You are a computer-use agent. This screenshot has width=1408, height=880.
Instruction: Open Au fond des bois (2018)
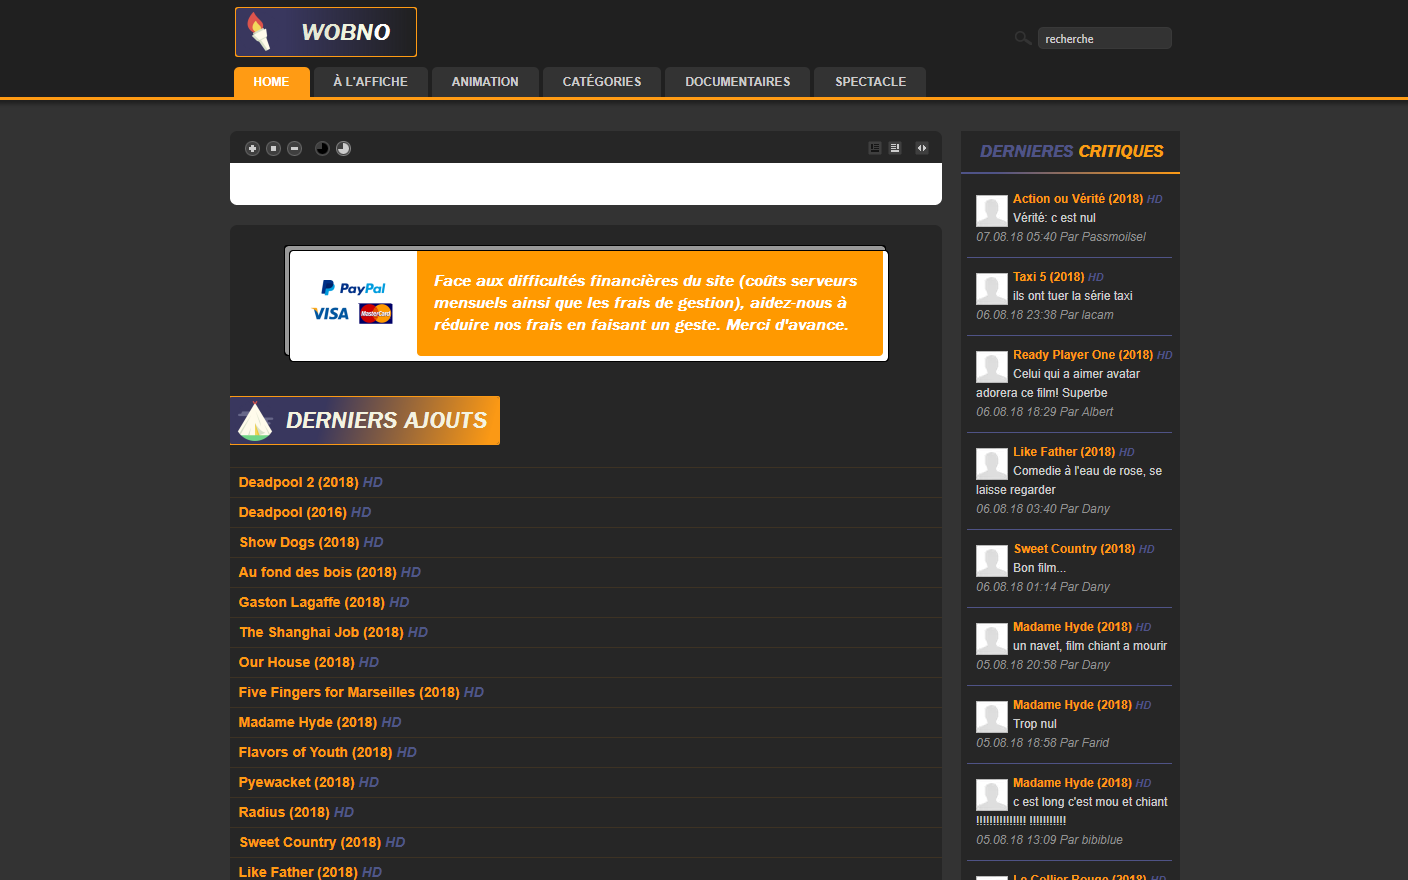pos(318,572)
